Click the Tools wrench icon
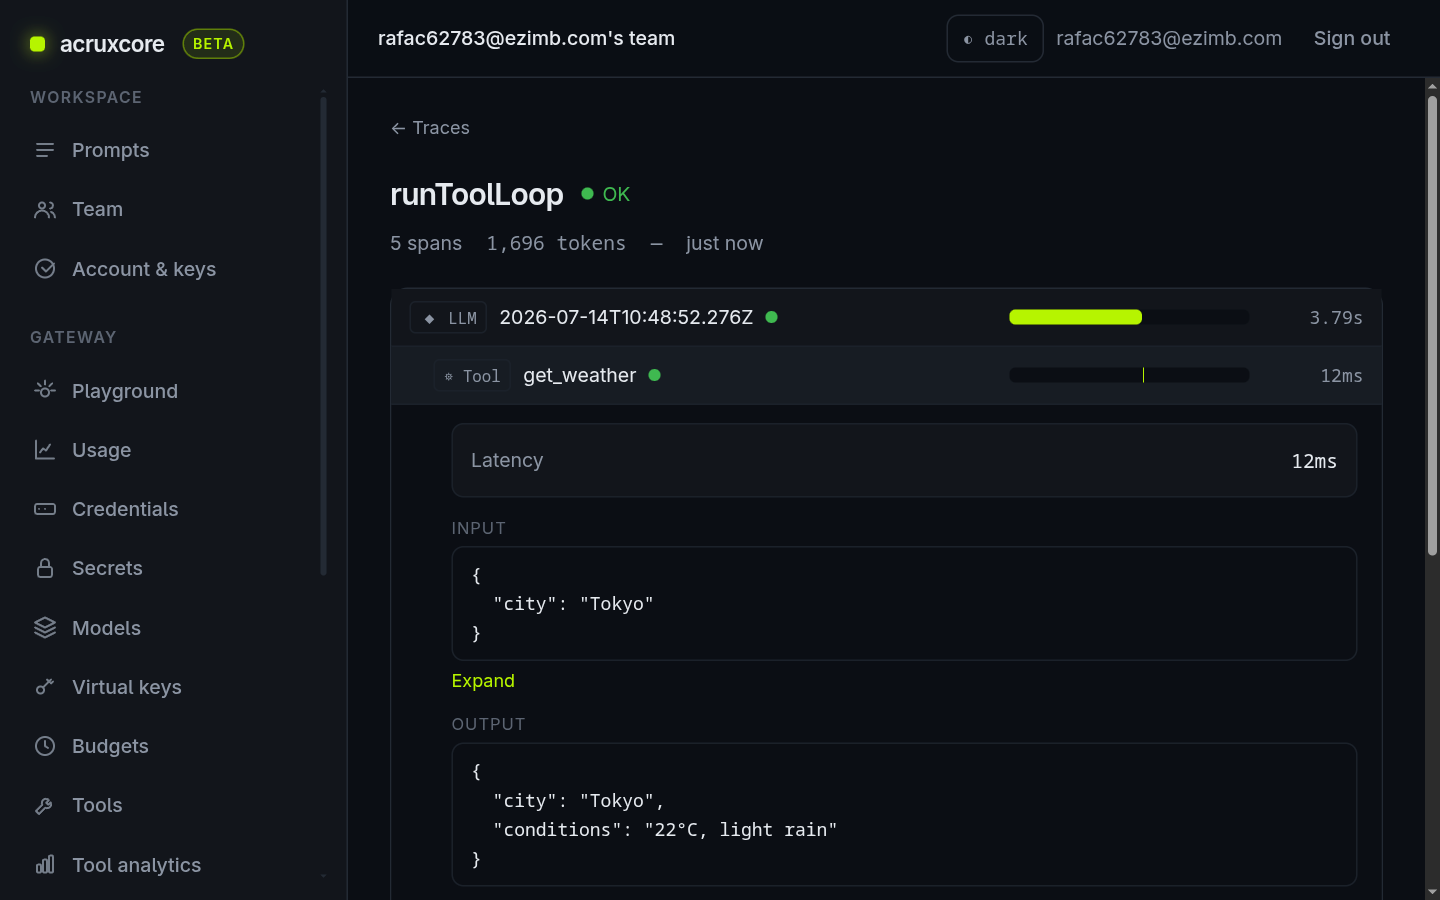This screenshot has width=1440, height=900. pyautogui.click(x=45, y=805)
